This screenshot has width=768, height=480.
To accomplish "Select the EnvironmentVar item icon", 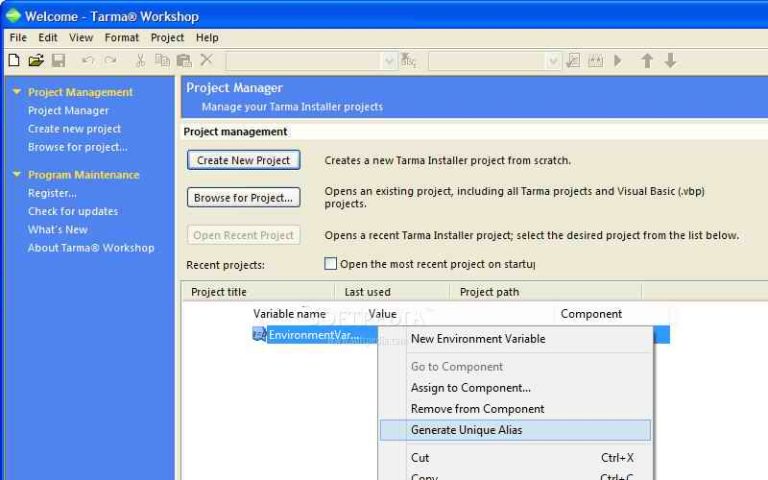I will coord(259,335).
